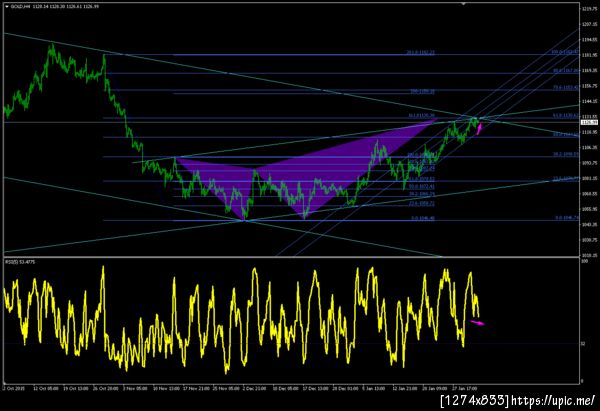Click the RSI(5) indicator label

(x=20, y=262)
